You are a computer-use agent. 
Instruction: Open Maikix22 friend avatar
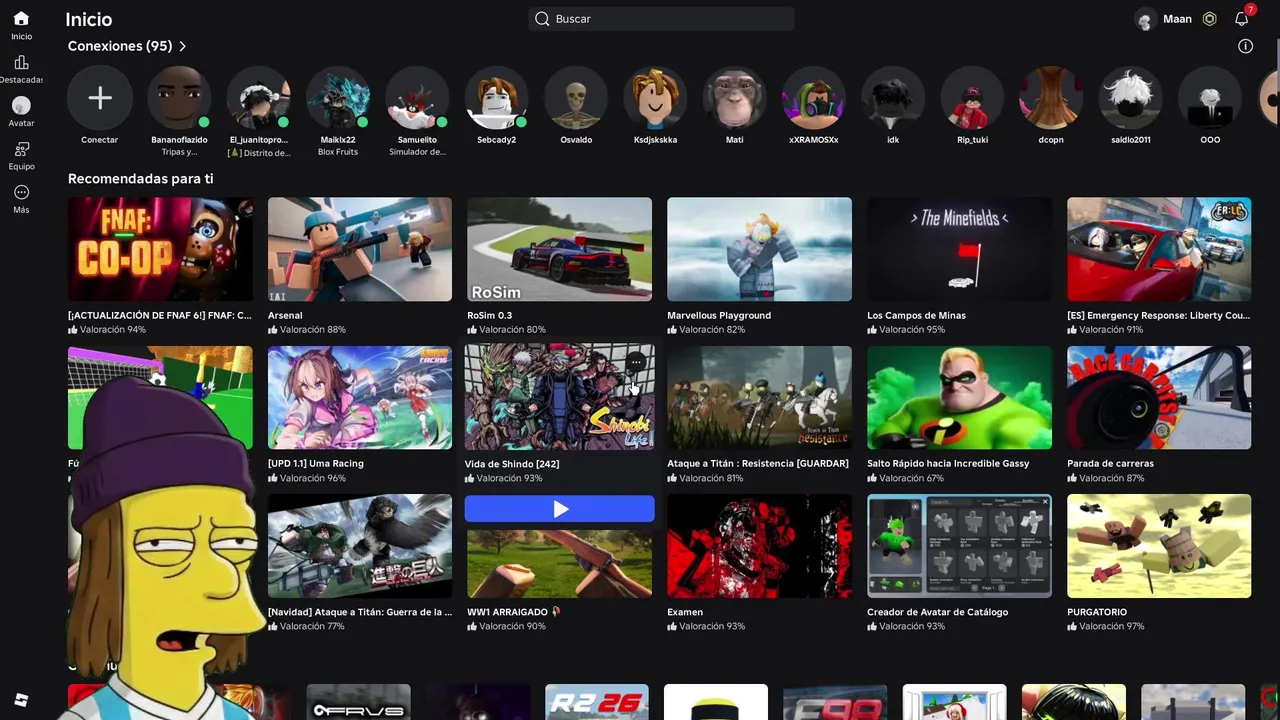point(338,98)
